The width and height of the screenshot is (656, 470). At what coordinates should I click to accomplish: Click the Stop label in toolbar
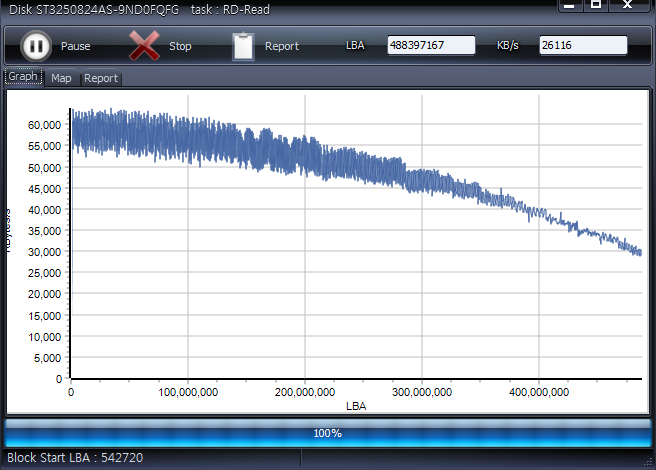pyautogui.click(x=180, y=46)
